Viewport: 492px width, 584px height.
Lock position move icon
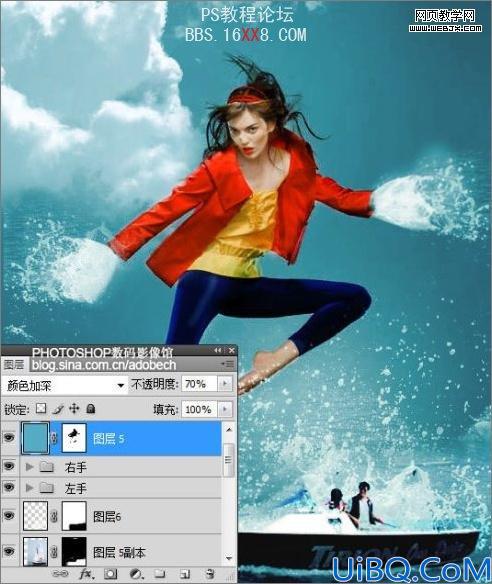point(74,409)
